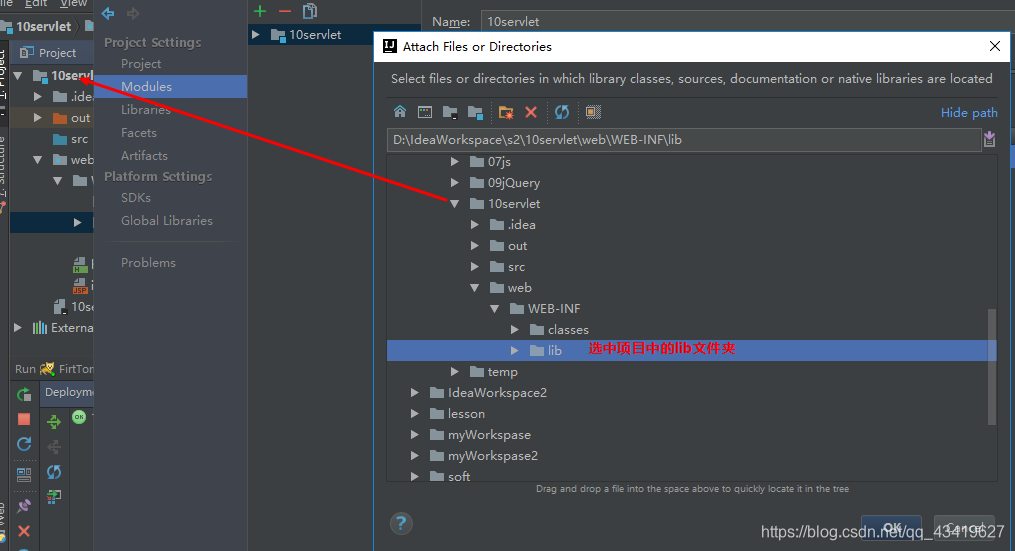Select the myWorkspase folder row
Screen dimensions: 1015x551
(x=691, y=434)
